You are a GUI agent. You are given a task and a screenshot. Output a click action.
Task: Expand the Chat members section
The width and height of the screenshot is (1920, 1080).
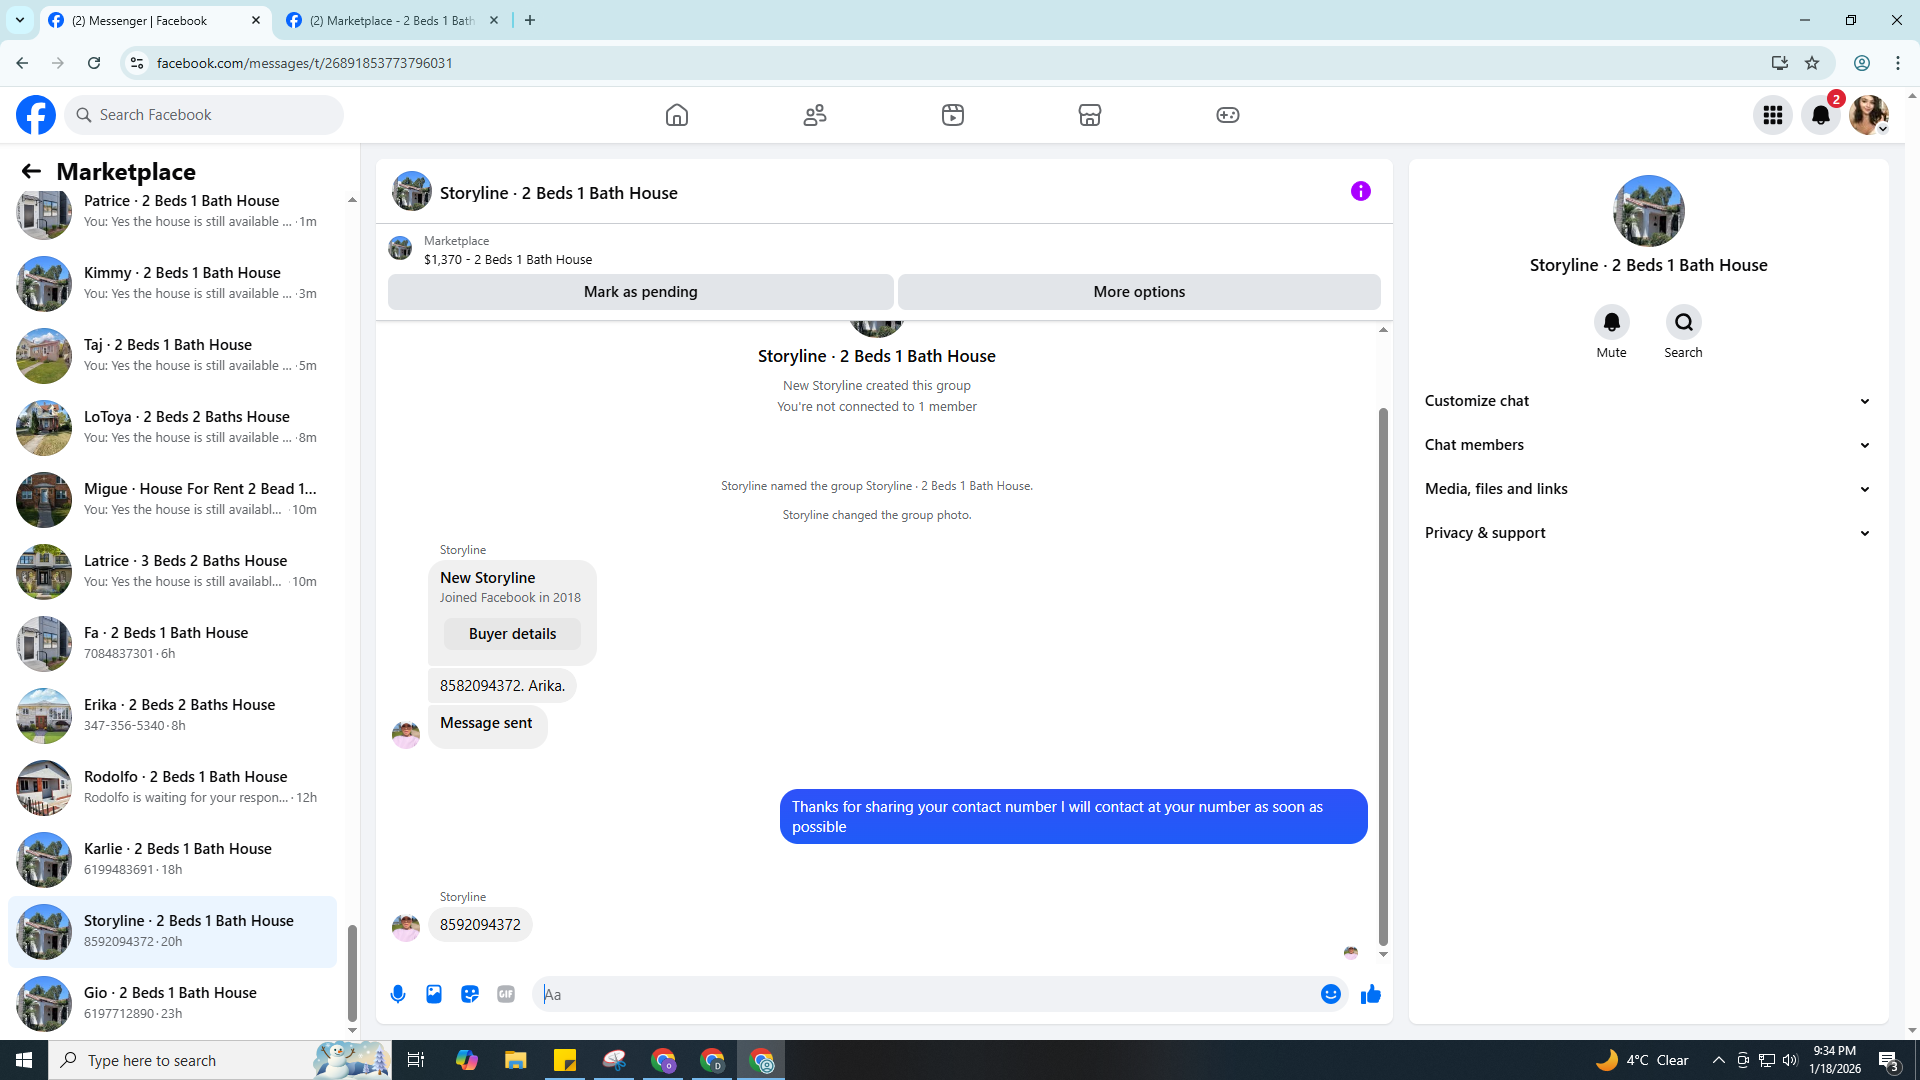(x=1647, y=445)
